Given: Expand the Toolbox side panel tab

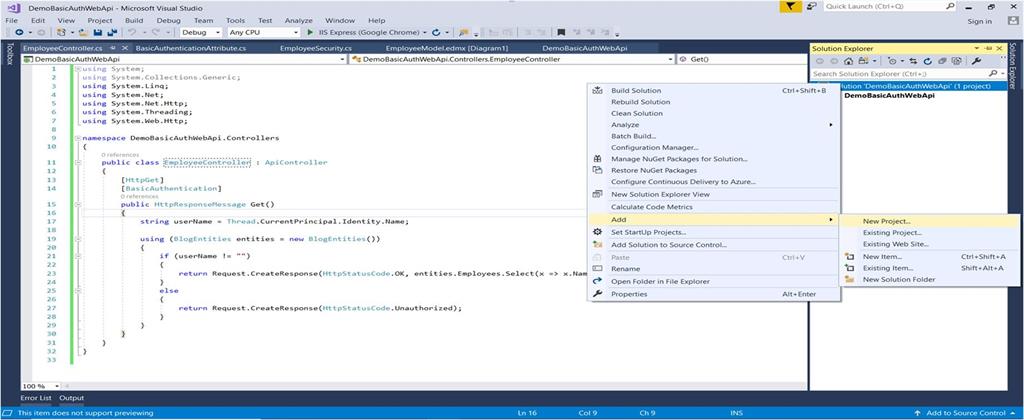Looking at the screenshot, I should click(9, 55).
